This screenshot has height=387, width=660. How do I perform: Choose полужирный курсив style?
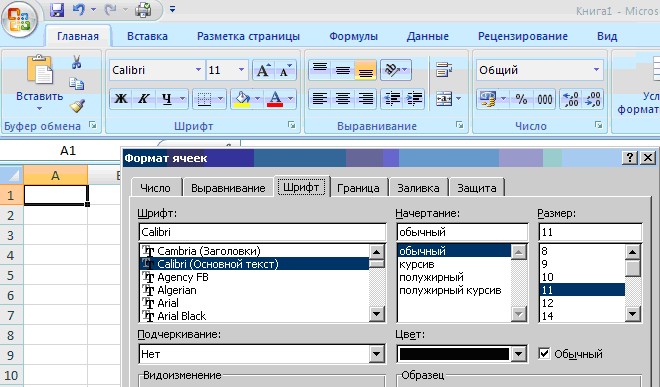[450, 290]
